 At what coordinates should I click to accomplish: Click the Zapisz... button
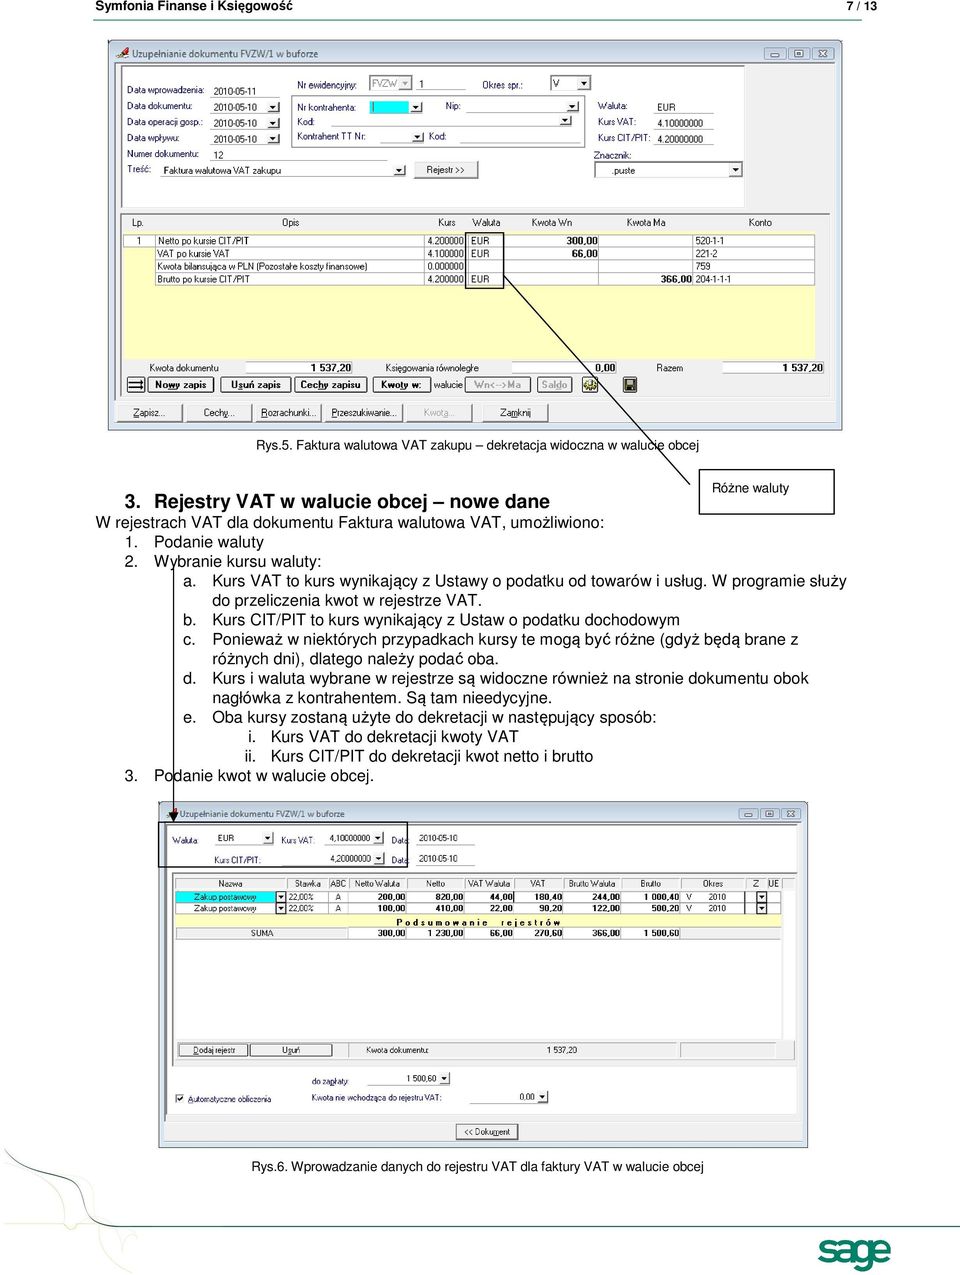(149, 412)
